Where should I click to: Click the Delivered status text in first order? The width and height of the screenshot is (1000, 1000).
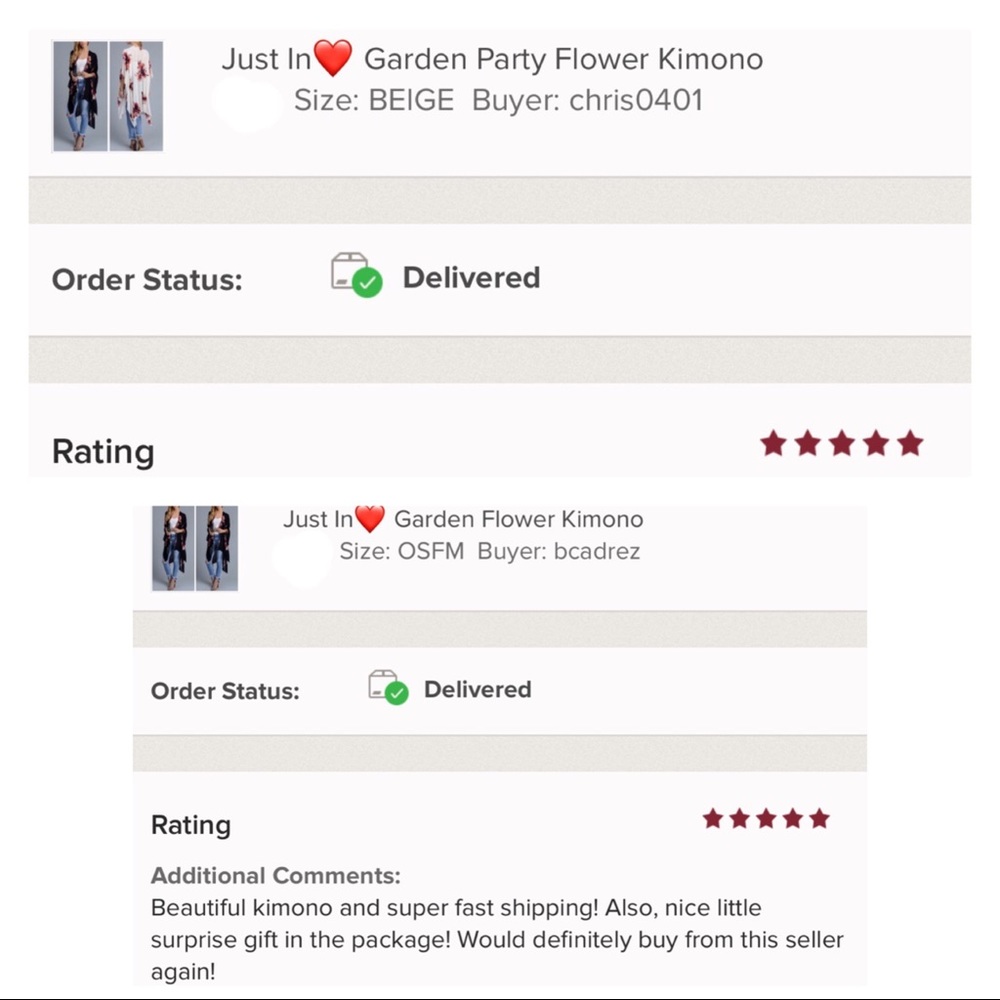(x=471, y=278)
